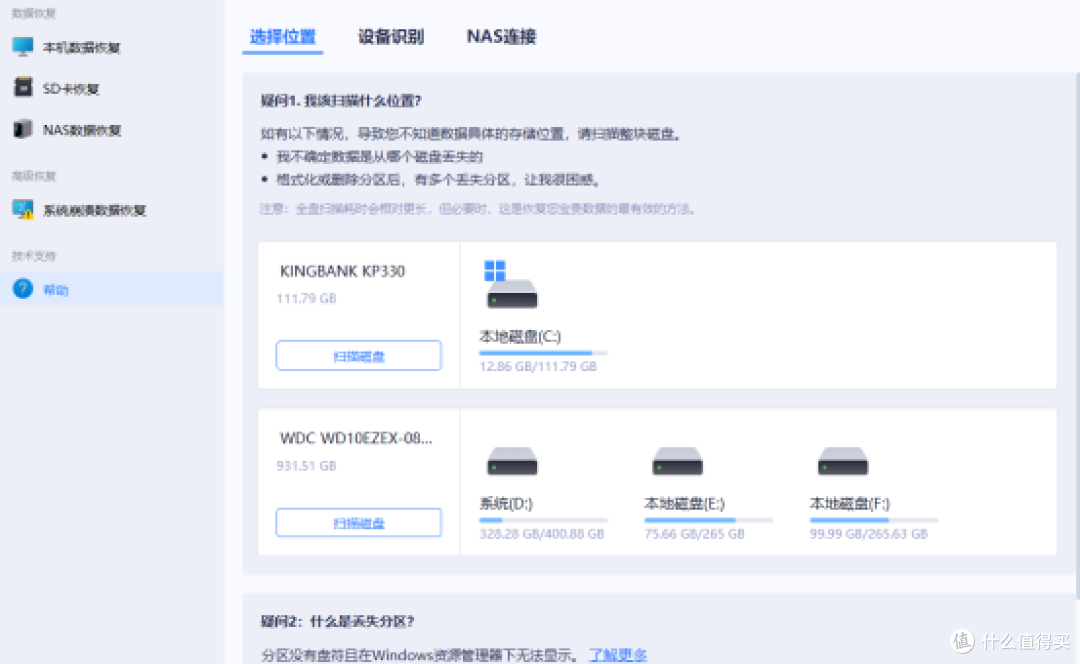Click the 111.79 GB disk size text

306,298
